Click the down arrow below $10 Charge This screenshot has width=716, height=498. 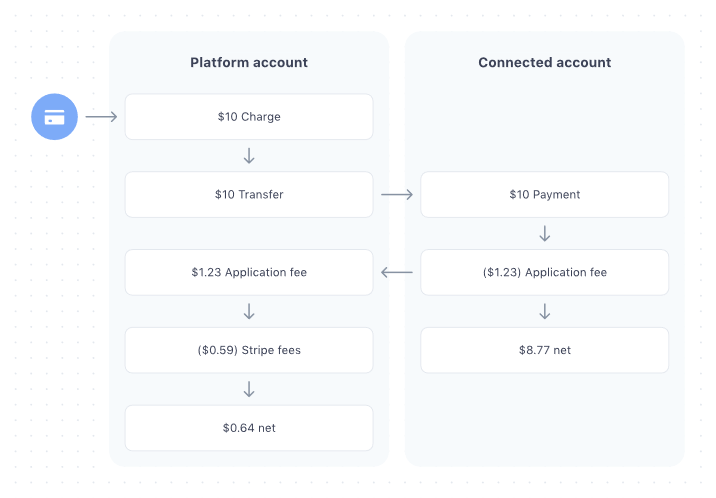(x=249, y=156)
